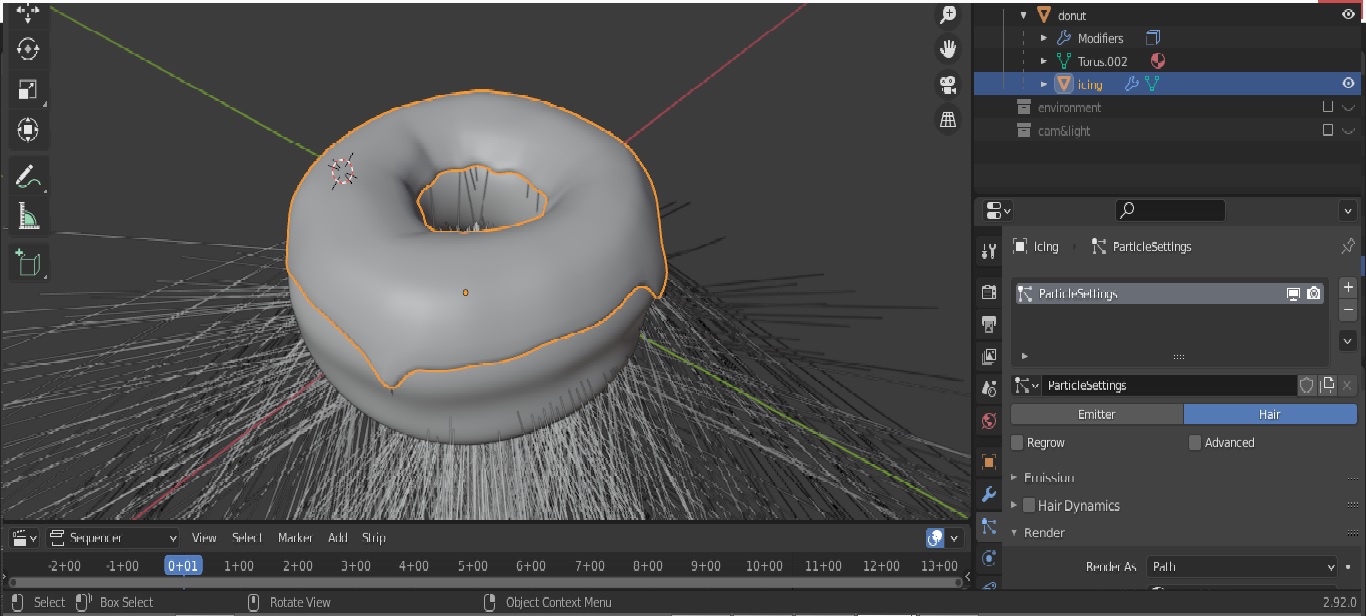1366x616 pixels.
Task: Open the Render As dropdown
Action: (1242, 567)
